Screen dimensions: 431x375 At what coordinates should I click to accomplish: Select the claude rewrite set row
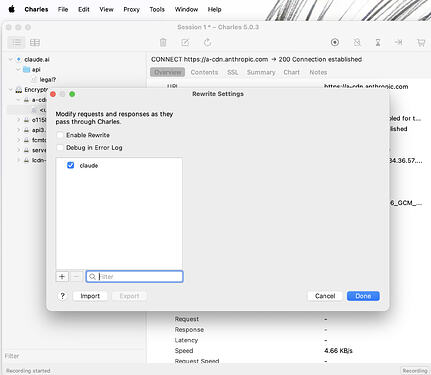(119, 165)
